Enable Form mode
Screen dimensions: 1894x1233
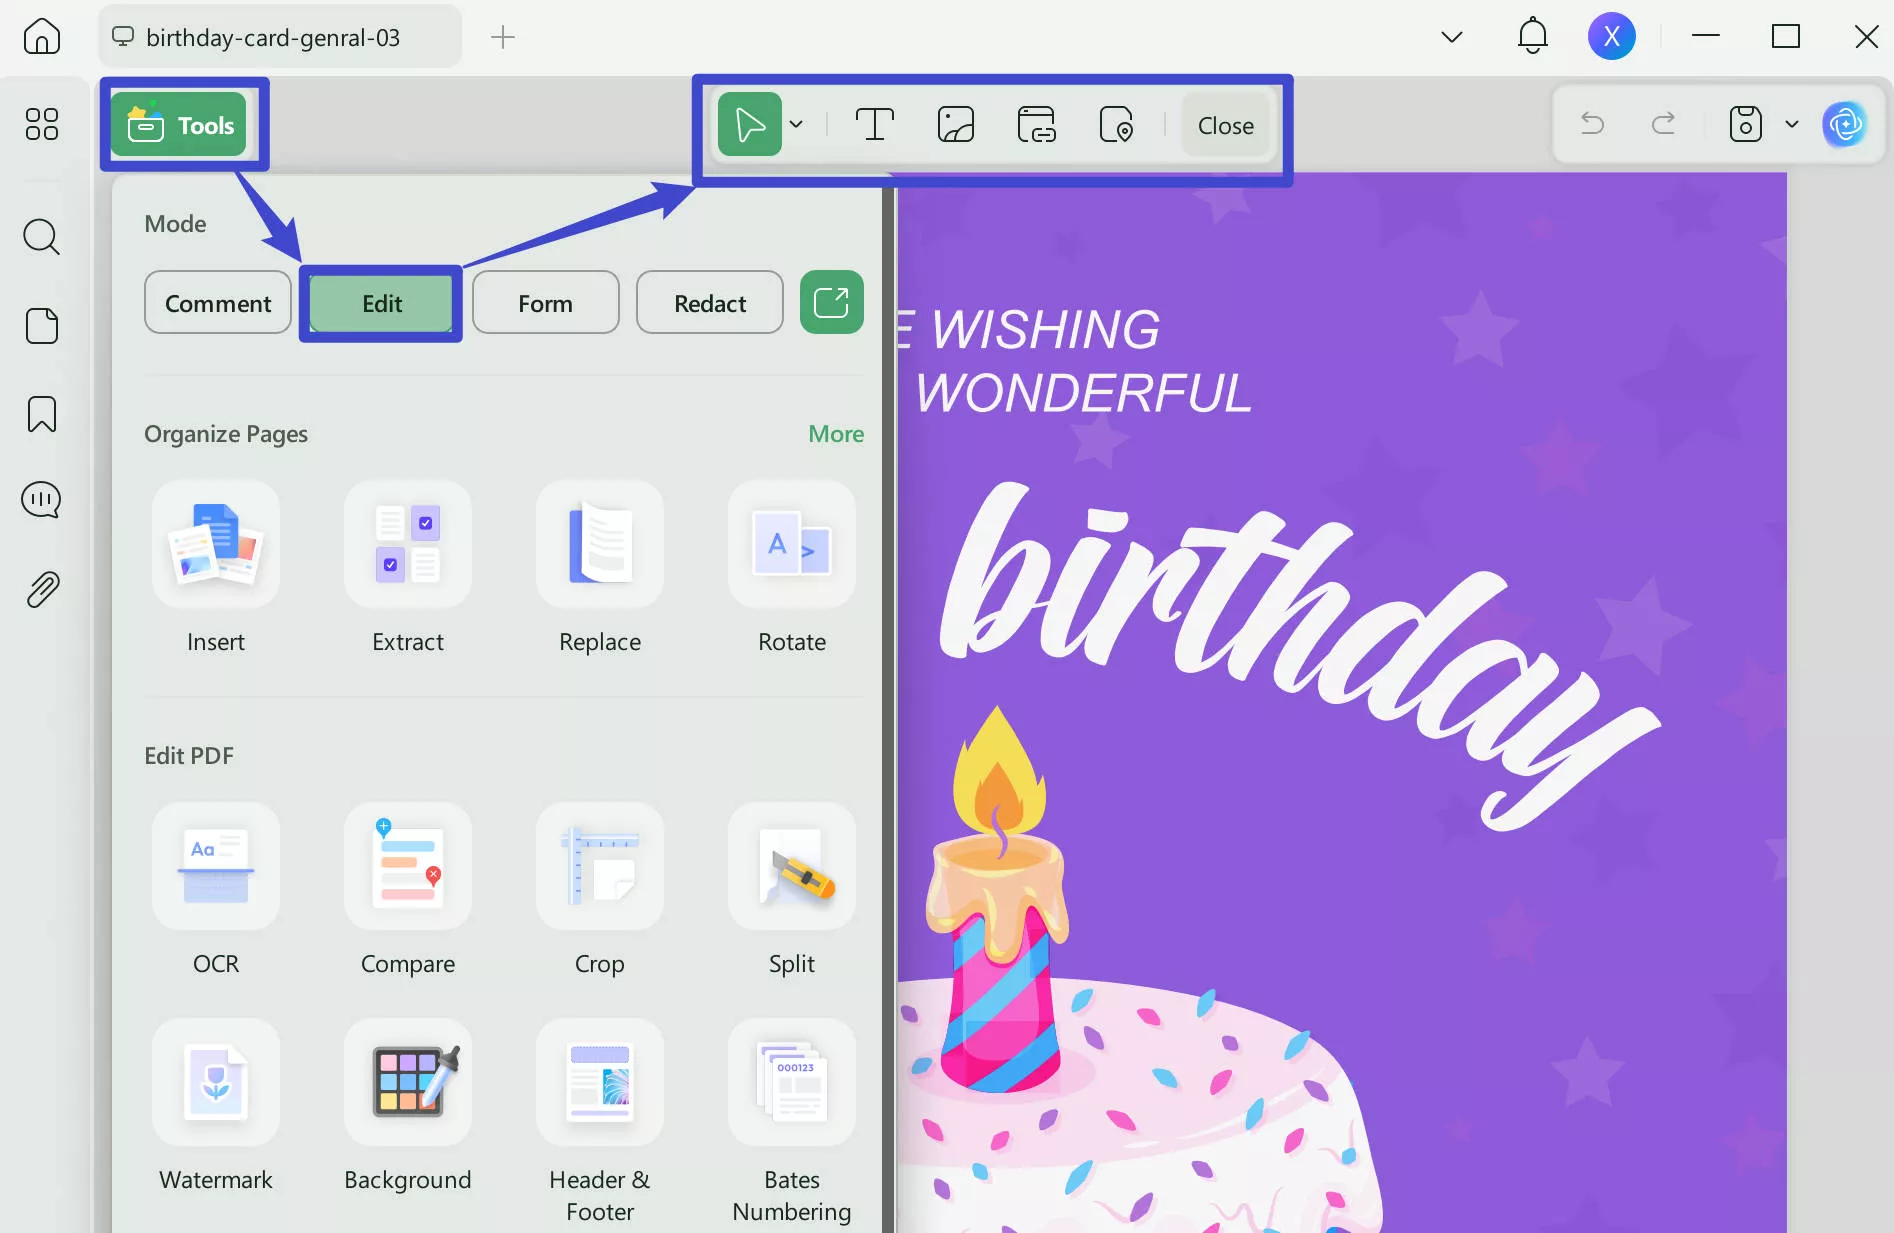click(x=545, y=302)
